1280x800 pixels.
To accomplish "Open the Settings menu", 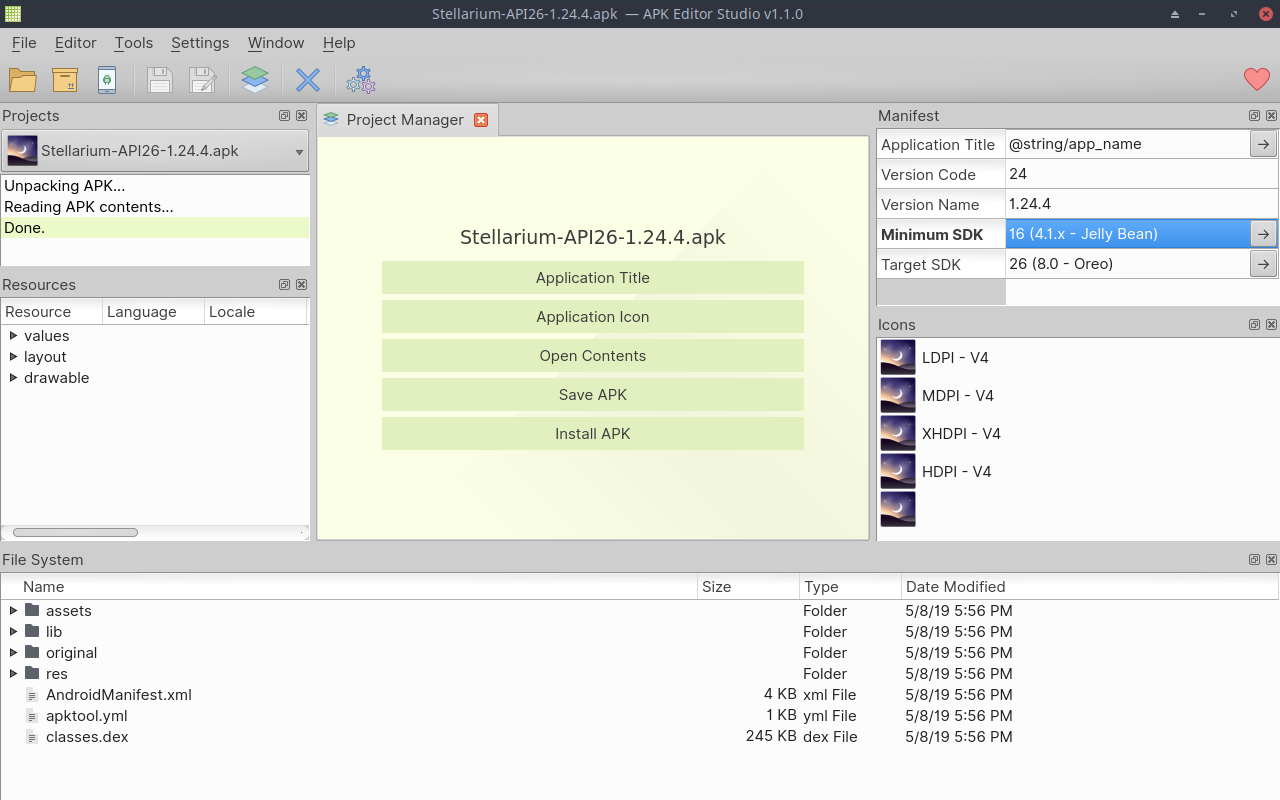I will 200,43.
